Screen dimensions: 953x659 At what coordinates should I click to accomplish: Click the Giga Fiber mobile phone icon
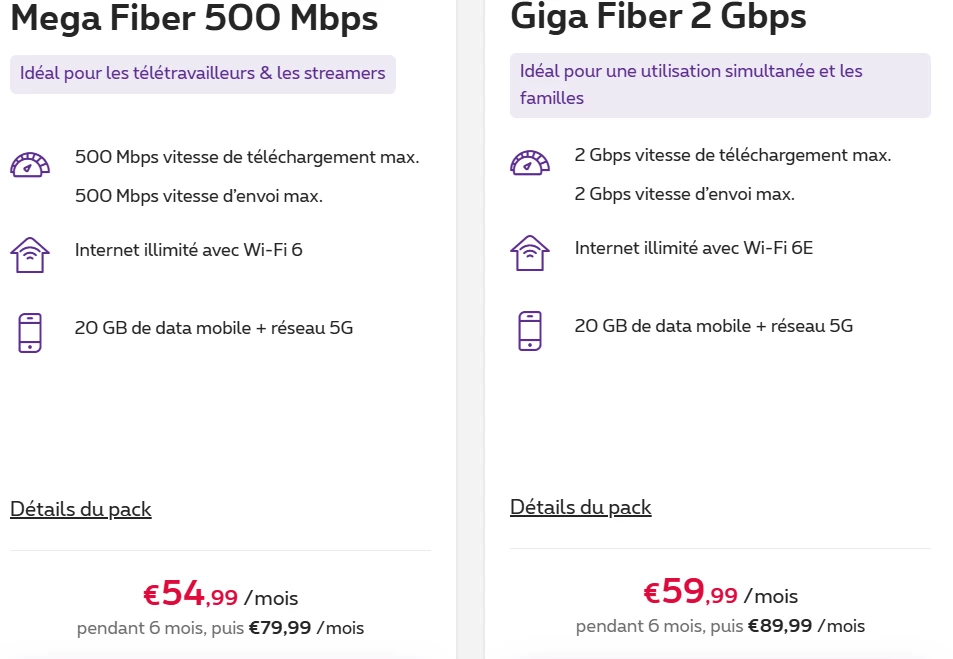click(530, 330)
